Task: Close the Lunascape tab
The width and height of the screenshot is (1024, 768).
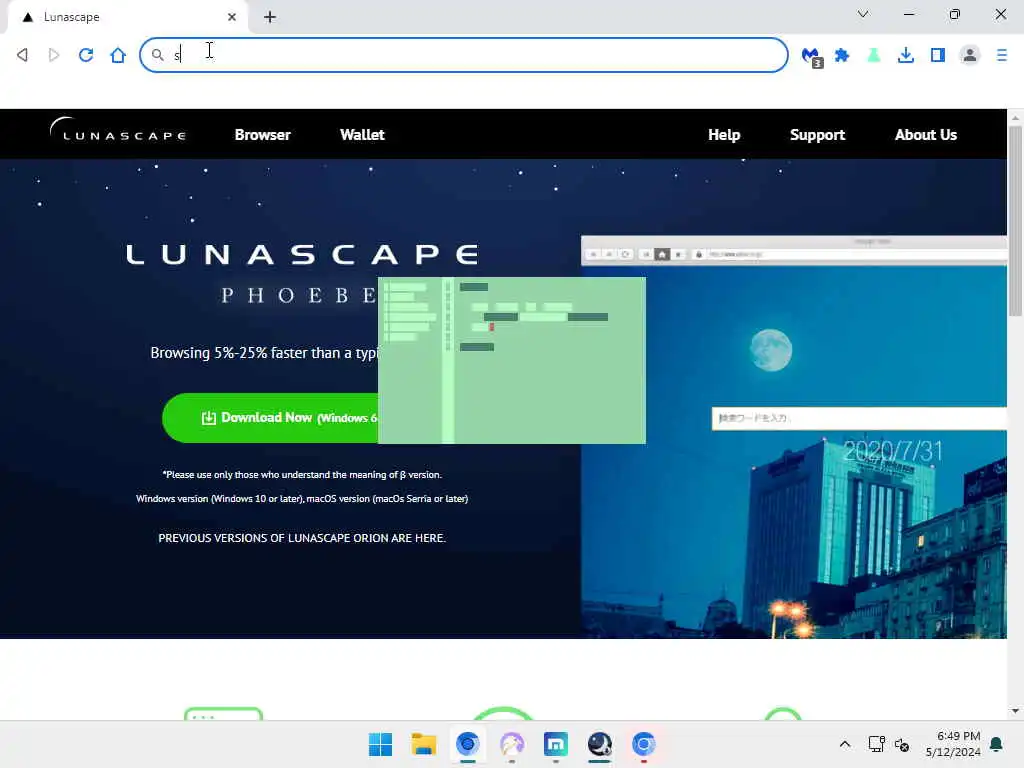Action: (231, 17)
